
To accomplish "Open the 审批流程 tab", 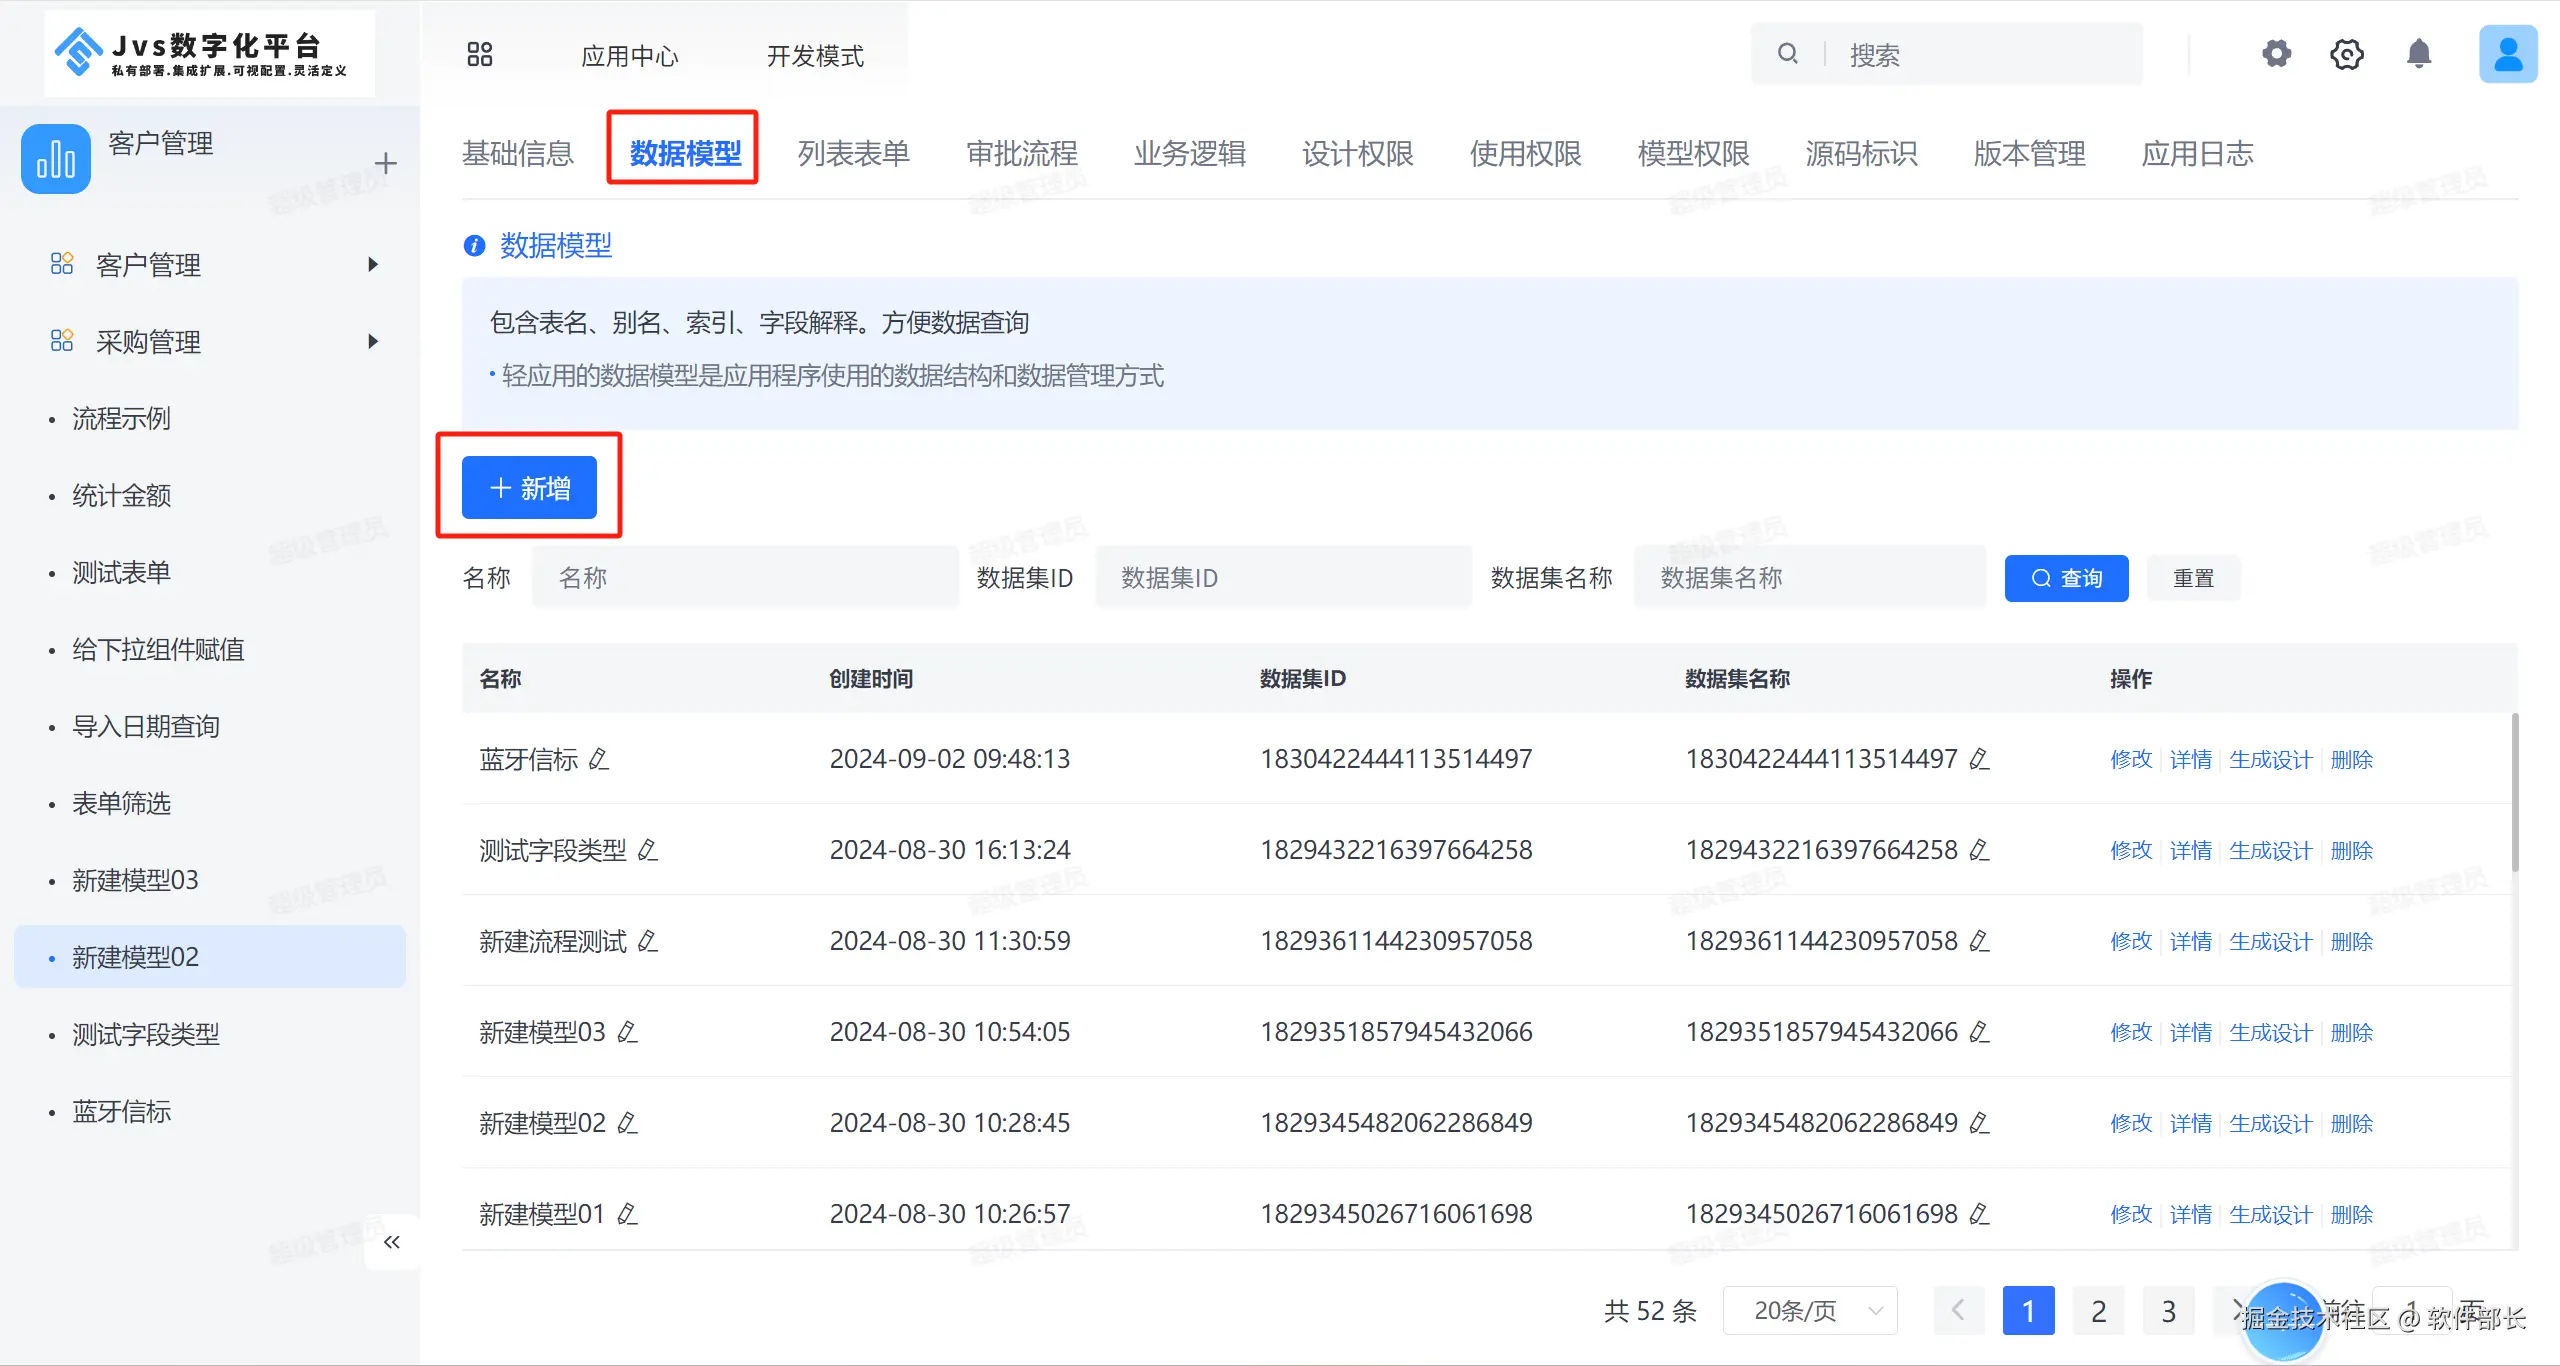I will pyautogui.click(x=1021, y=154).
